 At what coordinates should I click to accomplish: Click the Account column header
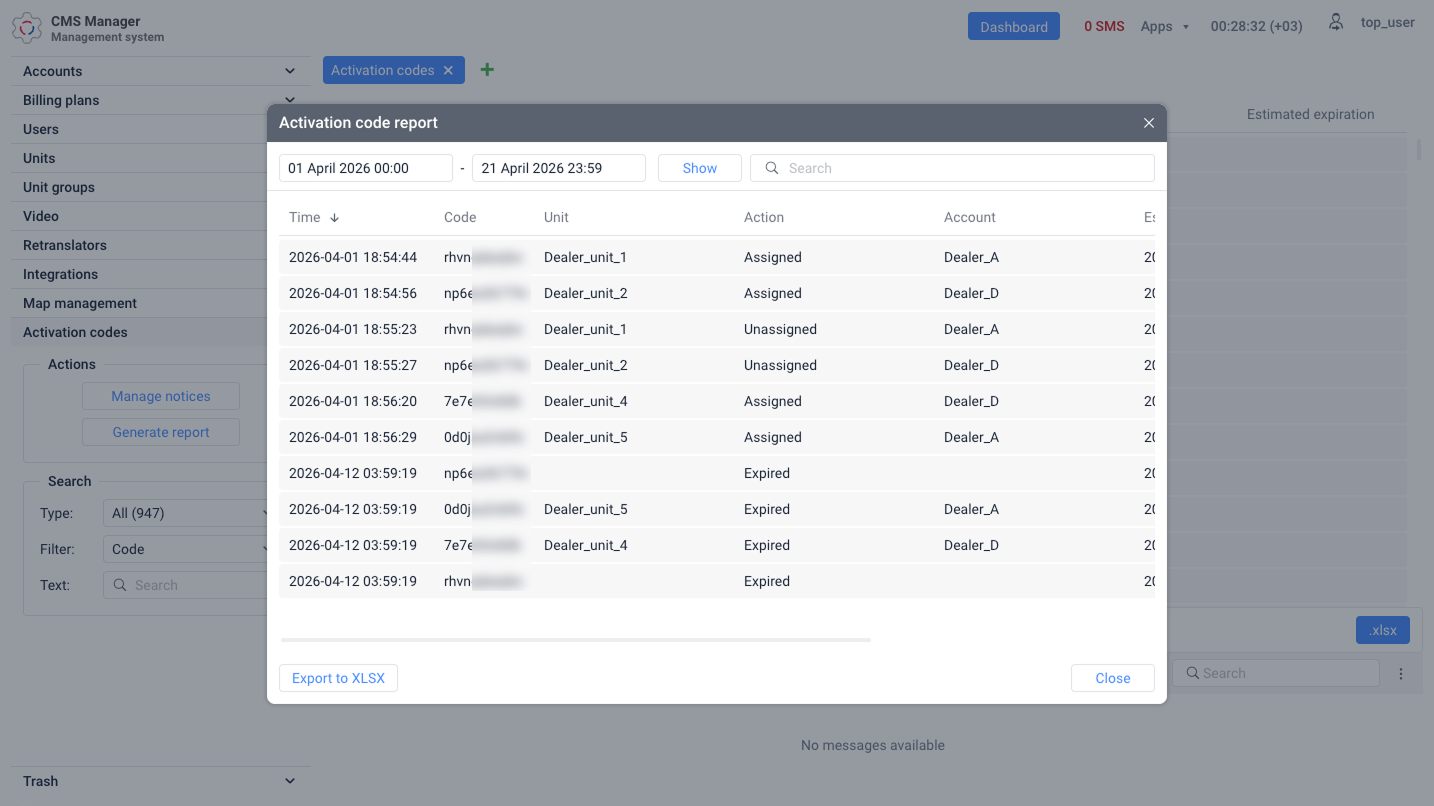[970, 217]
